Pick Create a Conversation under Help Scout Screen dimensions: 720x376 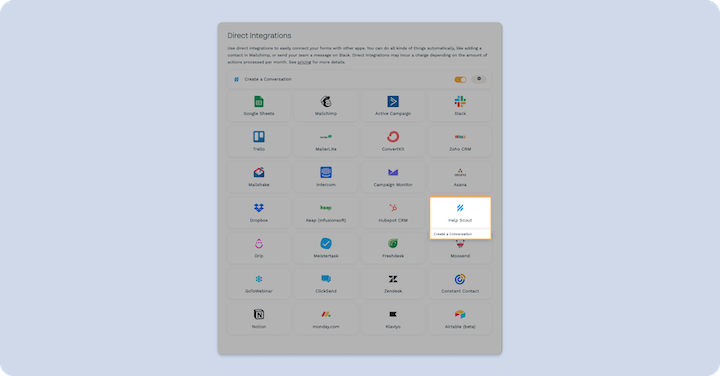453,234
